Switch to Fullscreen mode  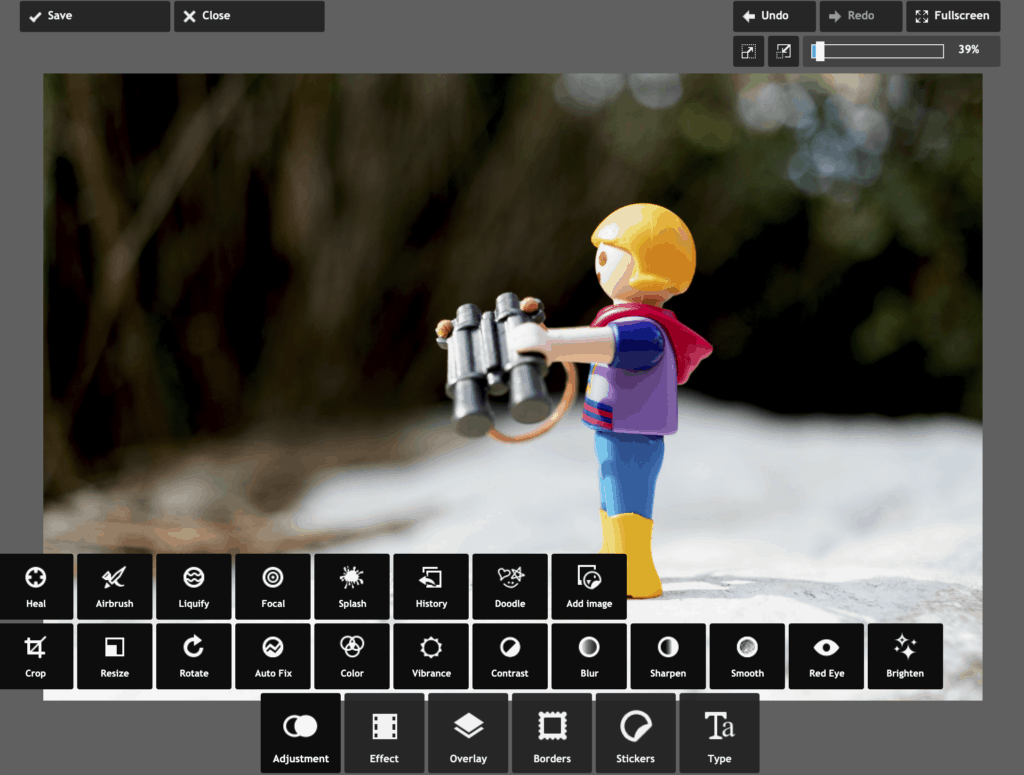pyautogui.click(x=953, y=16)
